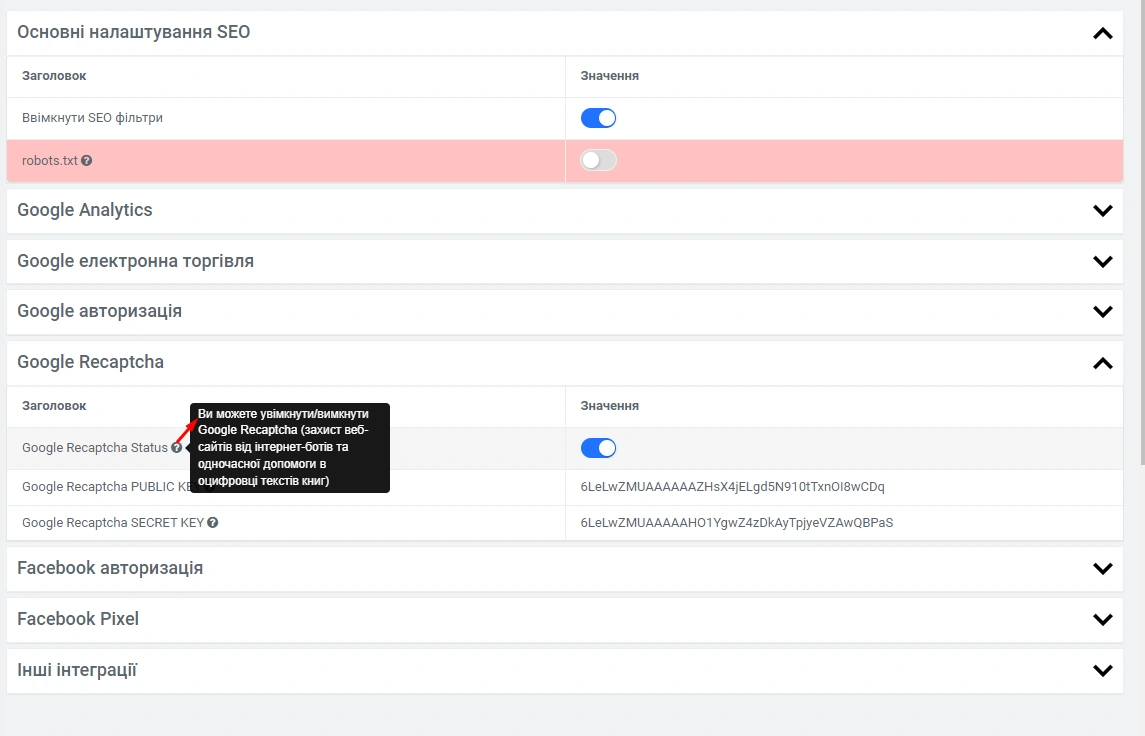Click the help icon next to robots.txt
The image size is (1145, 736).
click(87, 161)
